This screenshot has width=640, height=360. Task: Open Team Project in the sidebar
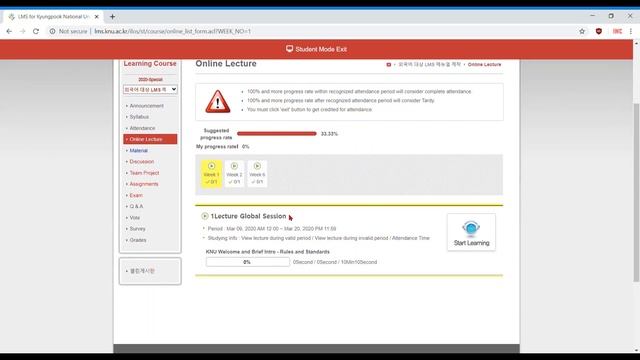pos(144,173)
